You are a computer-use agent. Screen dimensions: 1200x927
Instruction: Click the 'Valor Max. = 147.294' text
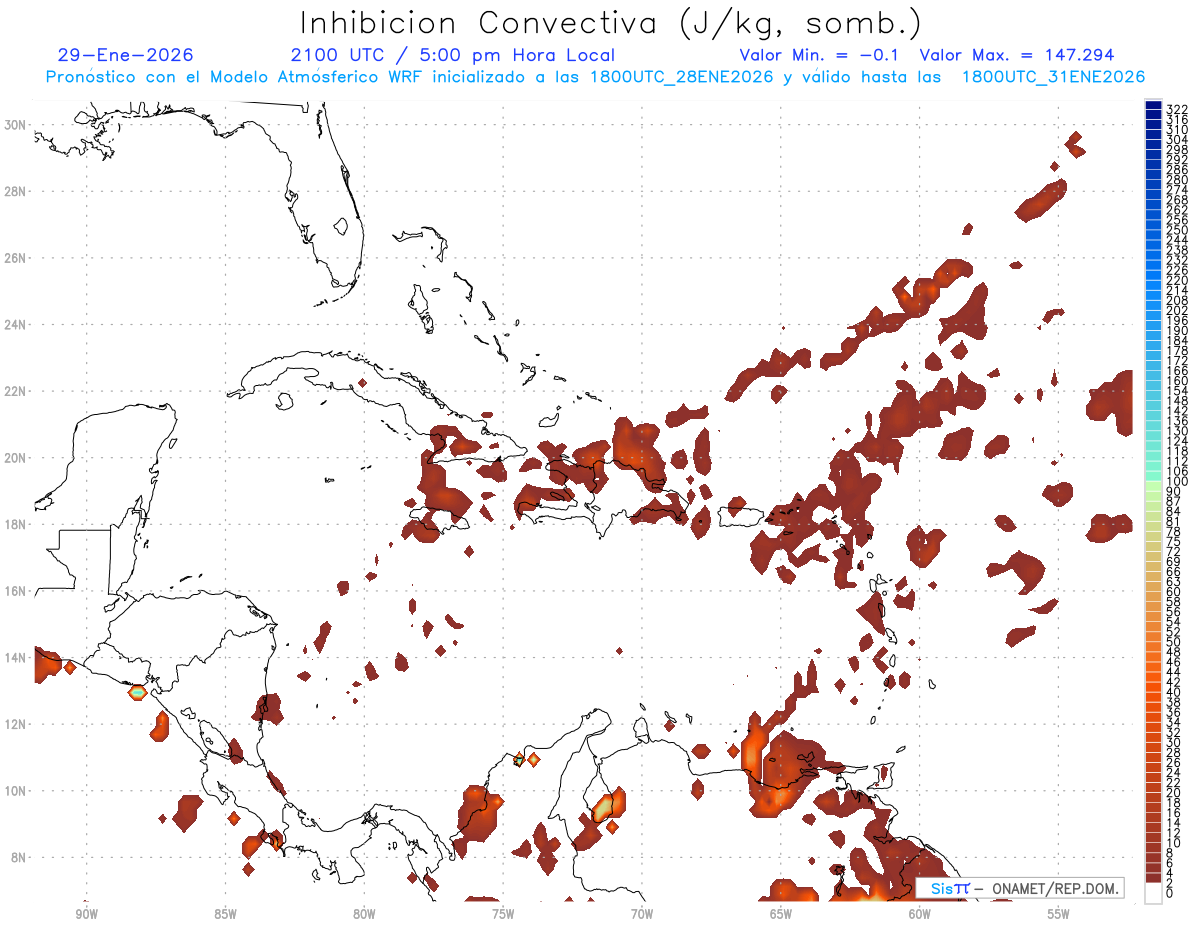point(1016,55)
